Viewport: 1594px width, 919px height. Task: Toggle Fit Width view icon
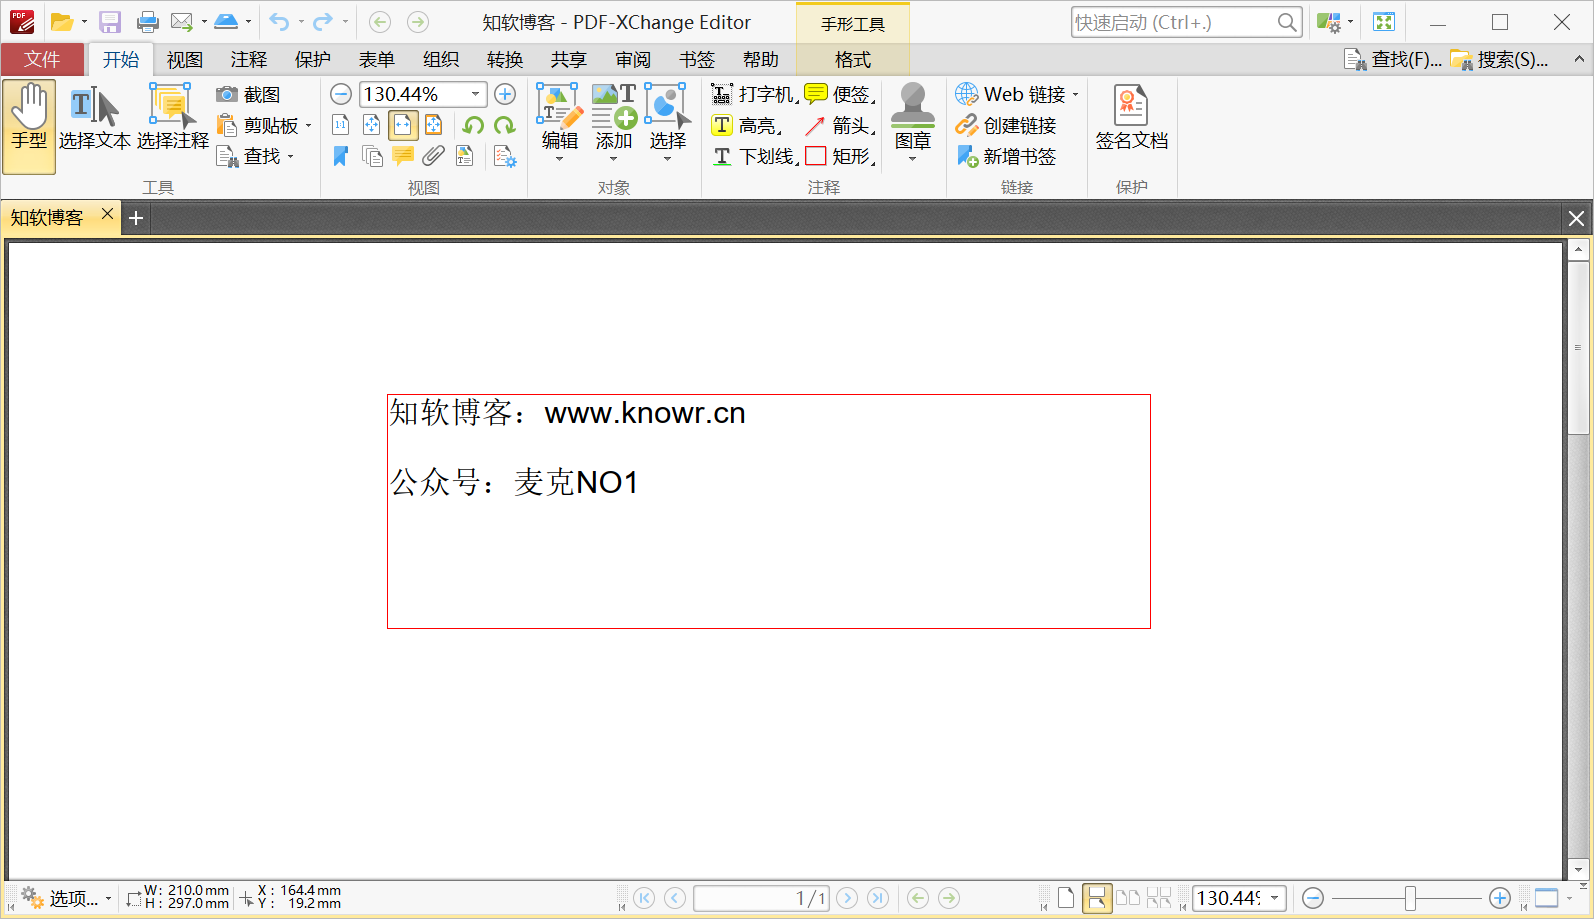click(403, 125)
